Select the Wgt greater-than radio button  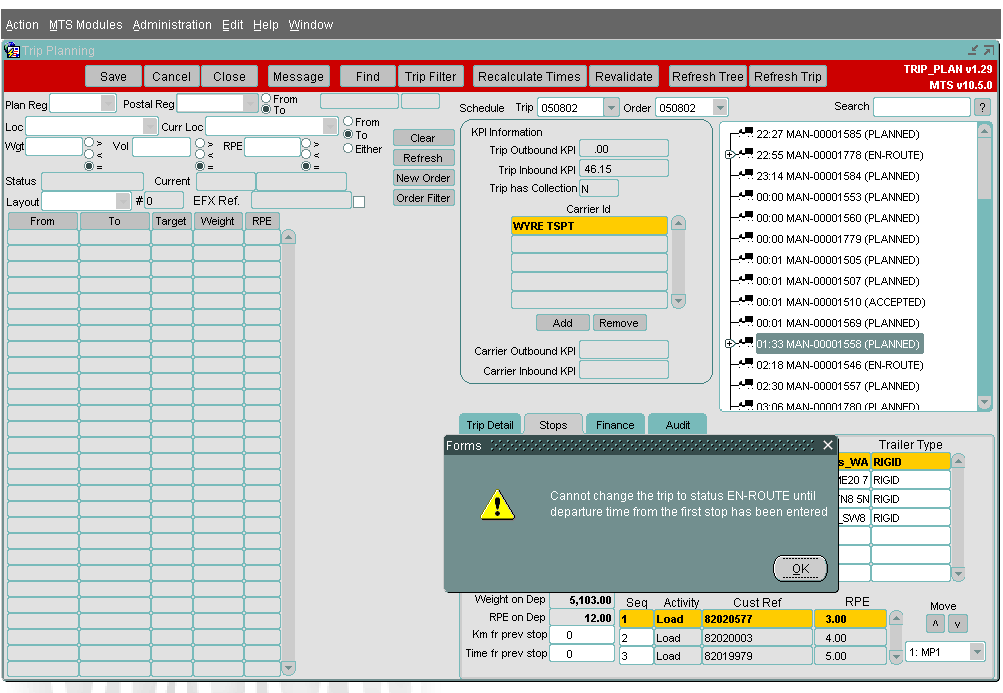[x=90, y=142]
